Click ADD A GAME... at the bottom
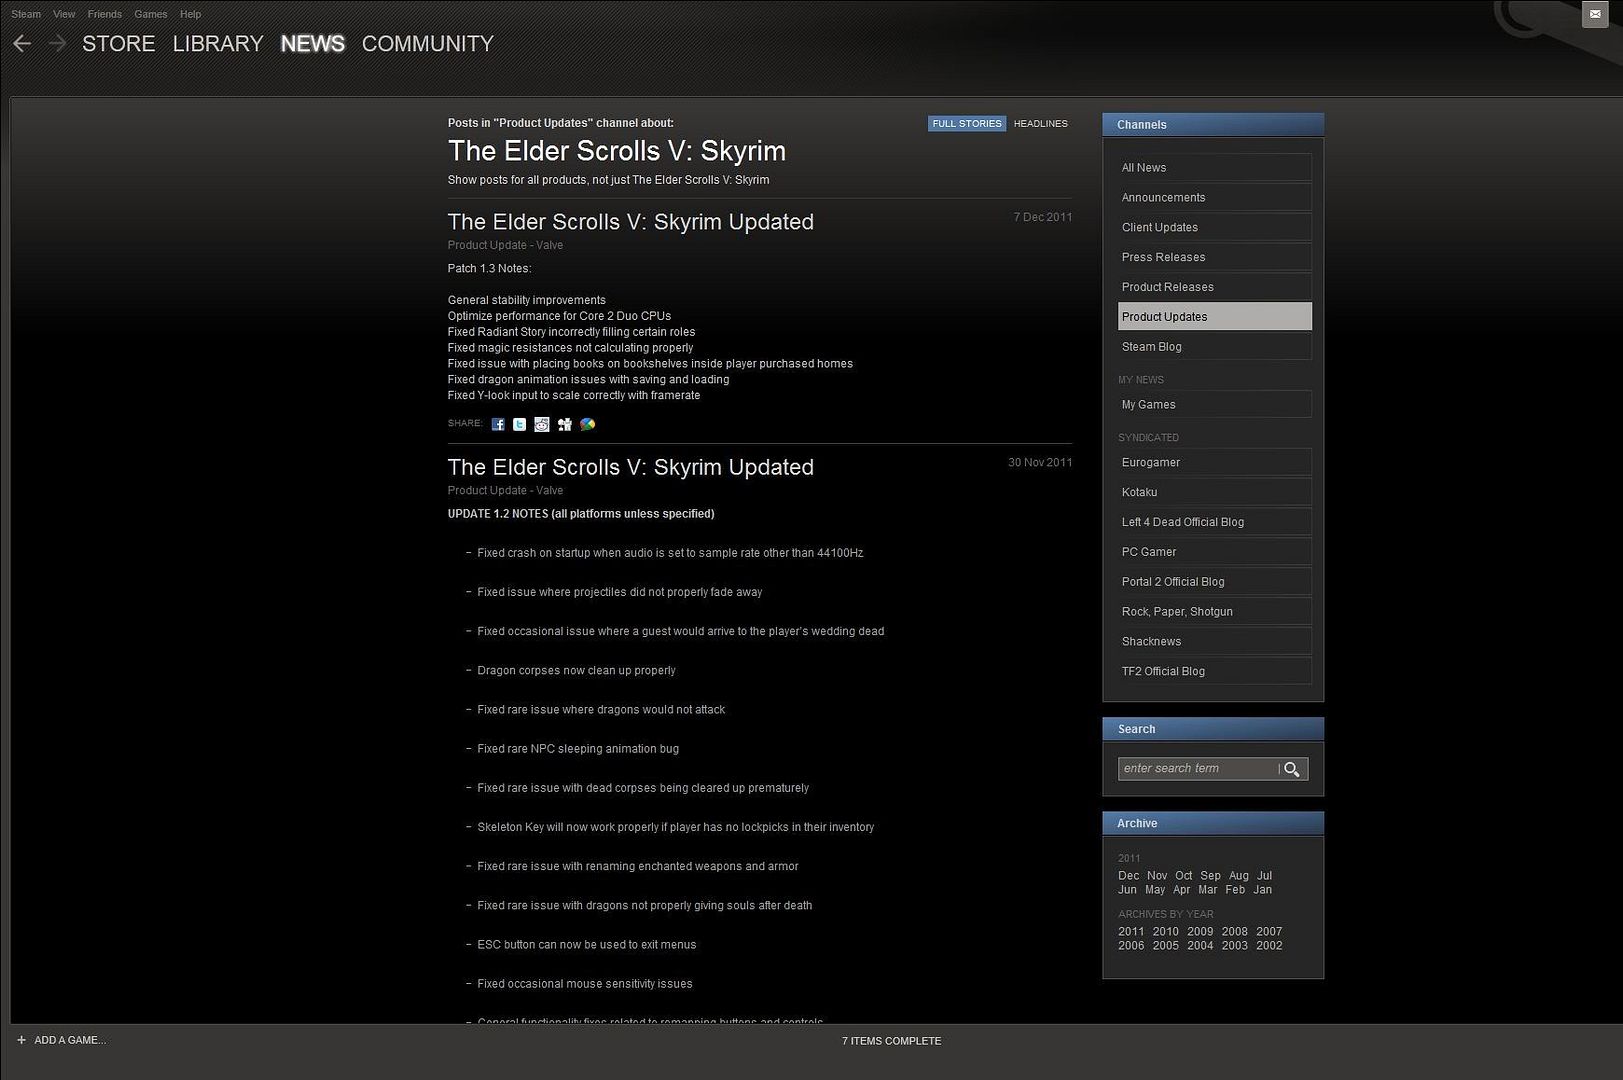The width and height of the screenshot is (1623, 1080). (x=70, y=1040)
